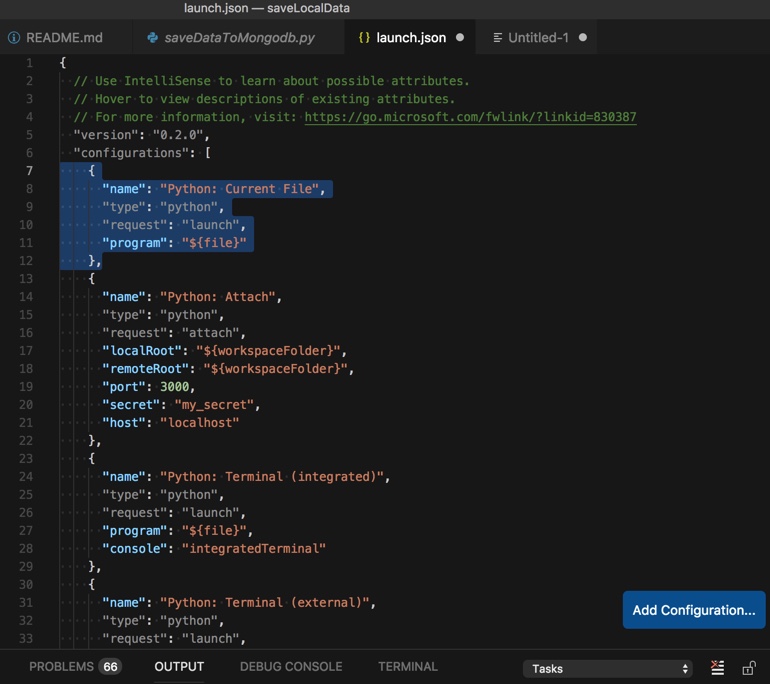Switch to the README.md tab
This screenshot has height=684, width=770.
coord(64,38)
